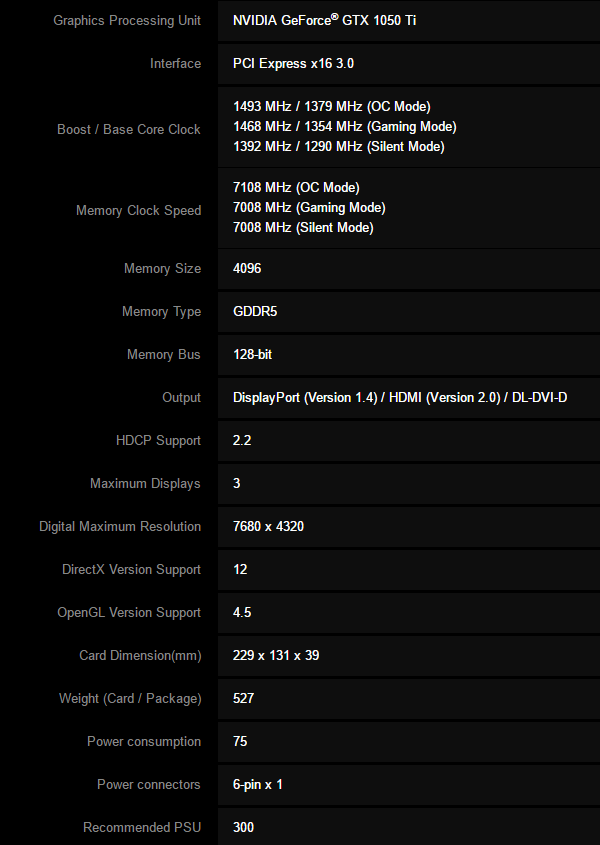600x845 pixels.
Task: Click the '4096' memory size value
Action: (247, 268)
